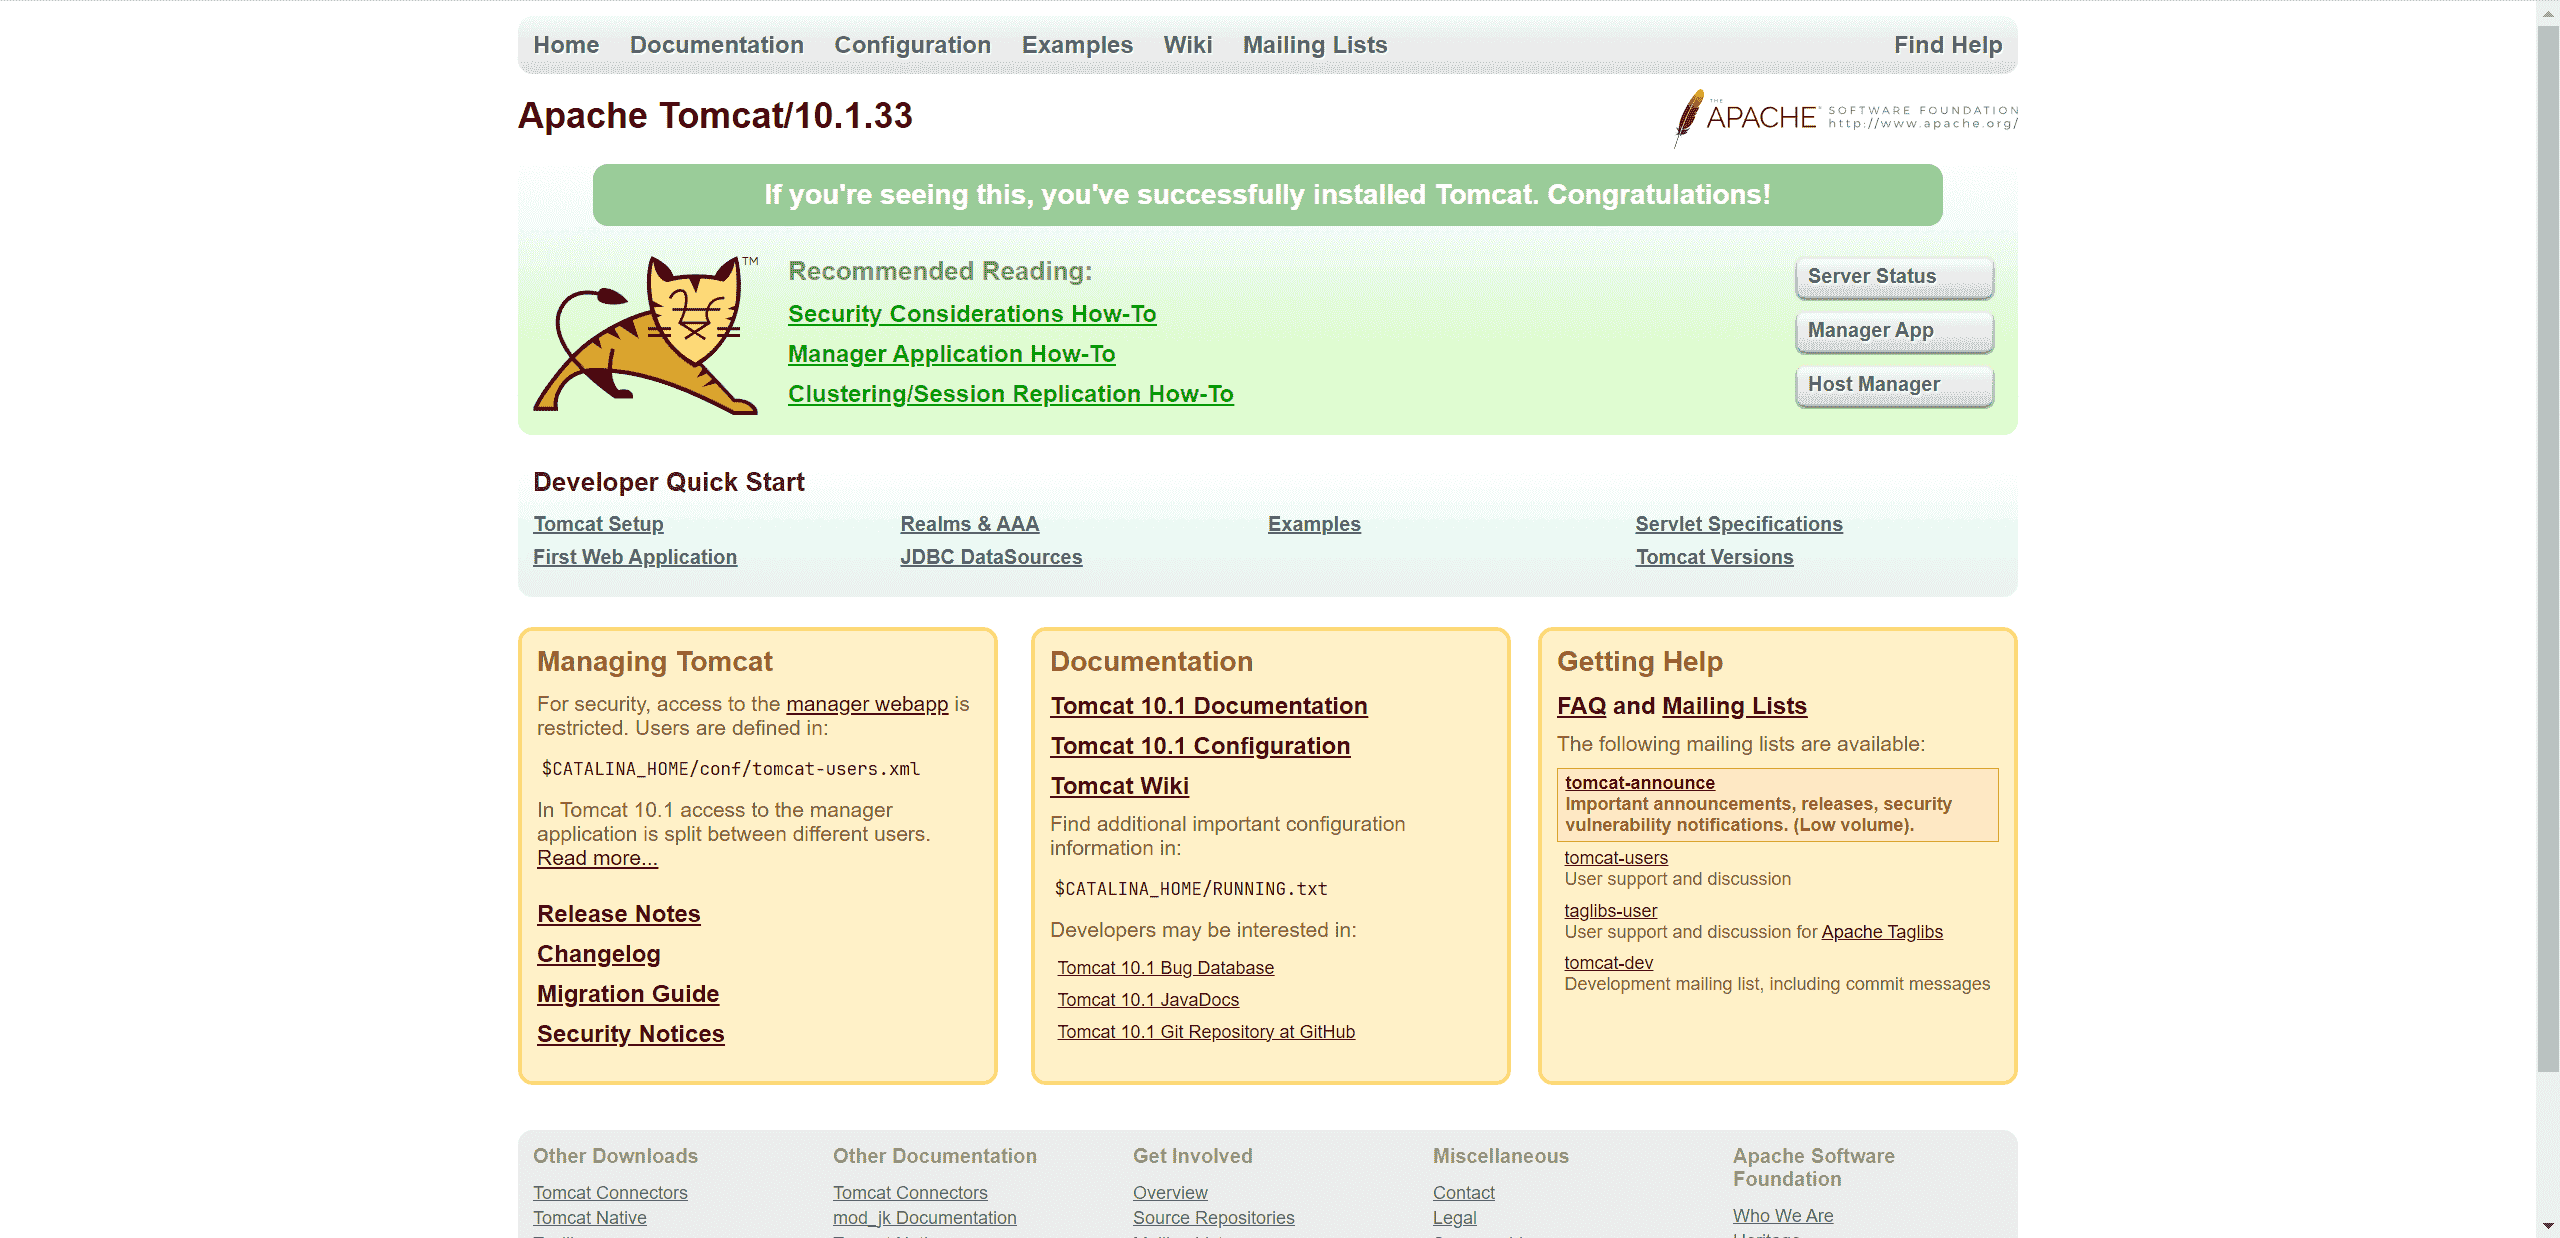
Task: Open Security Notices link
Action: 630,1034
